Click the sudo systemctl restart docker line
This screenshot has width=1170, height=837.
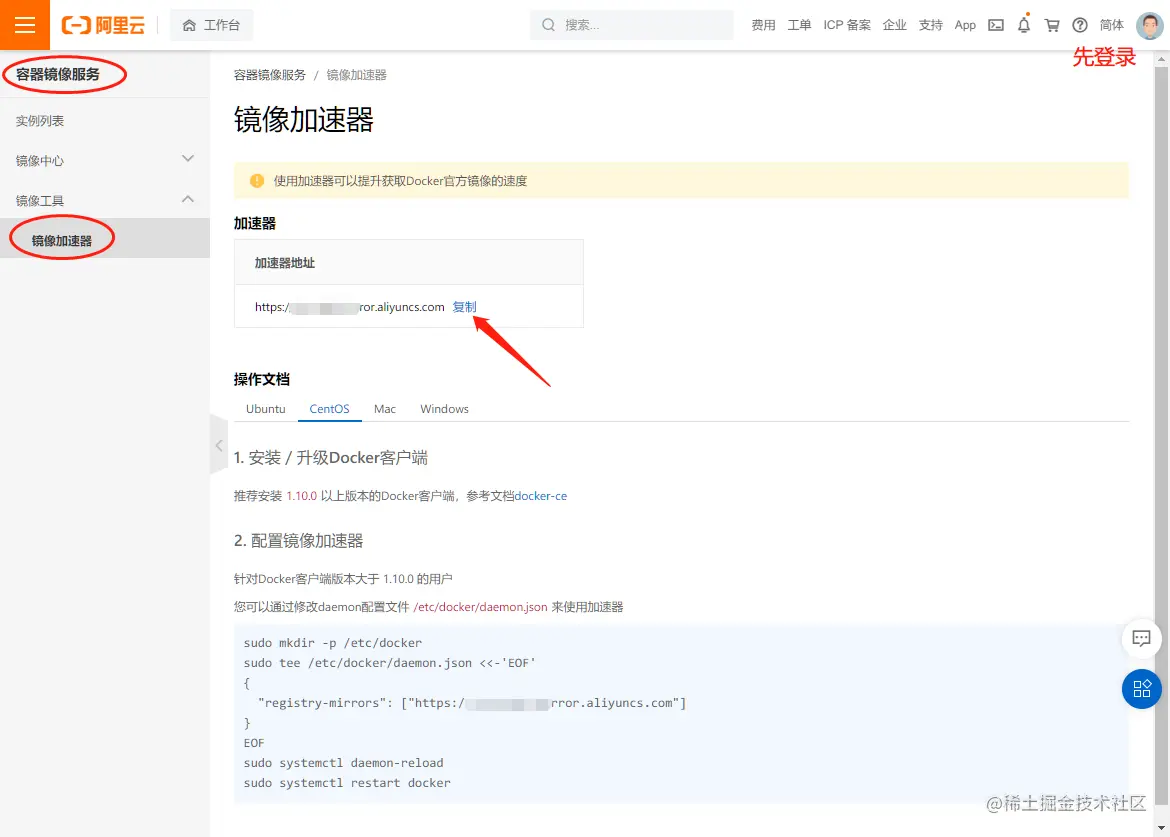click(347, 783)
